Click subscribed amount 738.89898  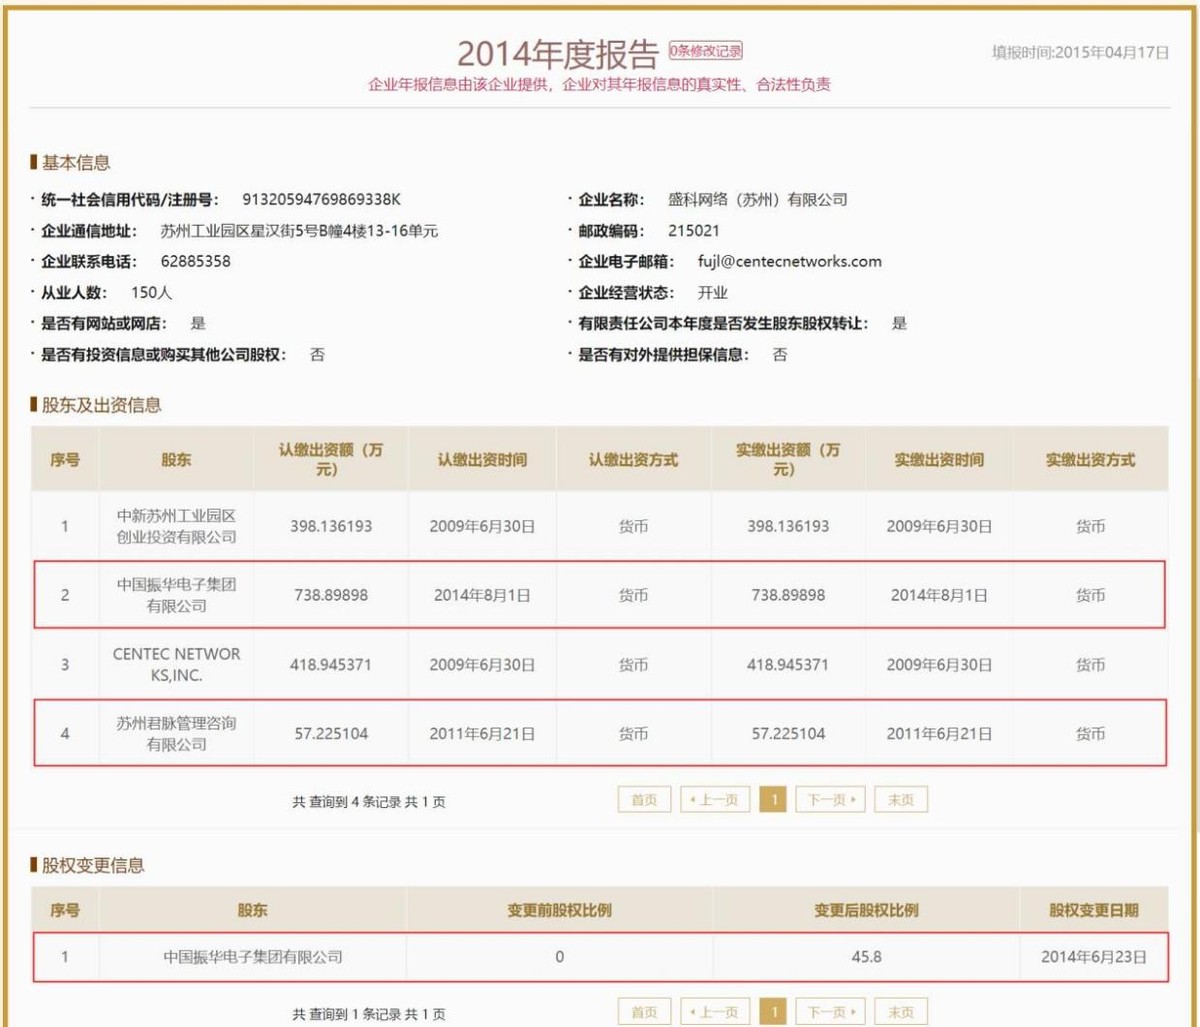(x=330, y=595)
